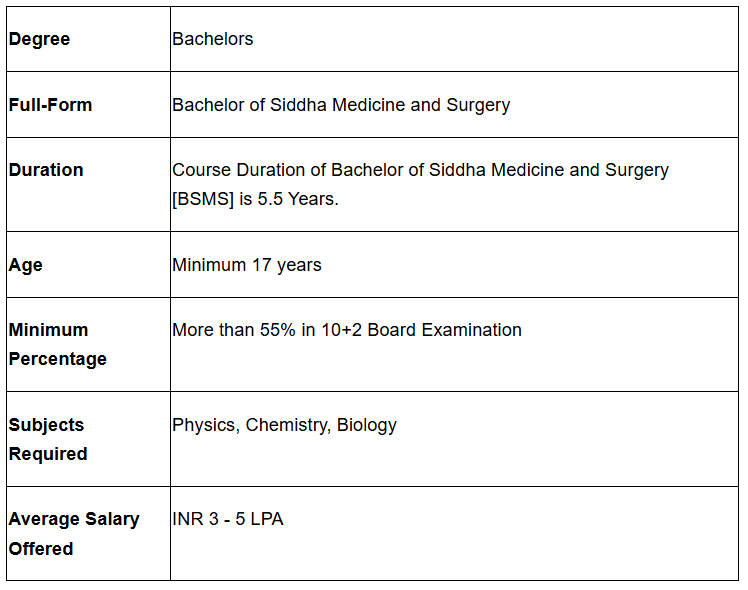This screenshot has width=748, height=590.
Task: Click the word "Physics"
Action: [x=204, y=425]
